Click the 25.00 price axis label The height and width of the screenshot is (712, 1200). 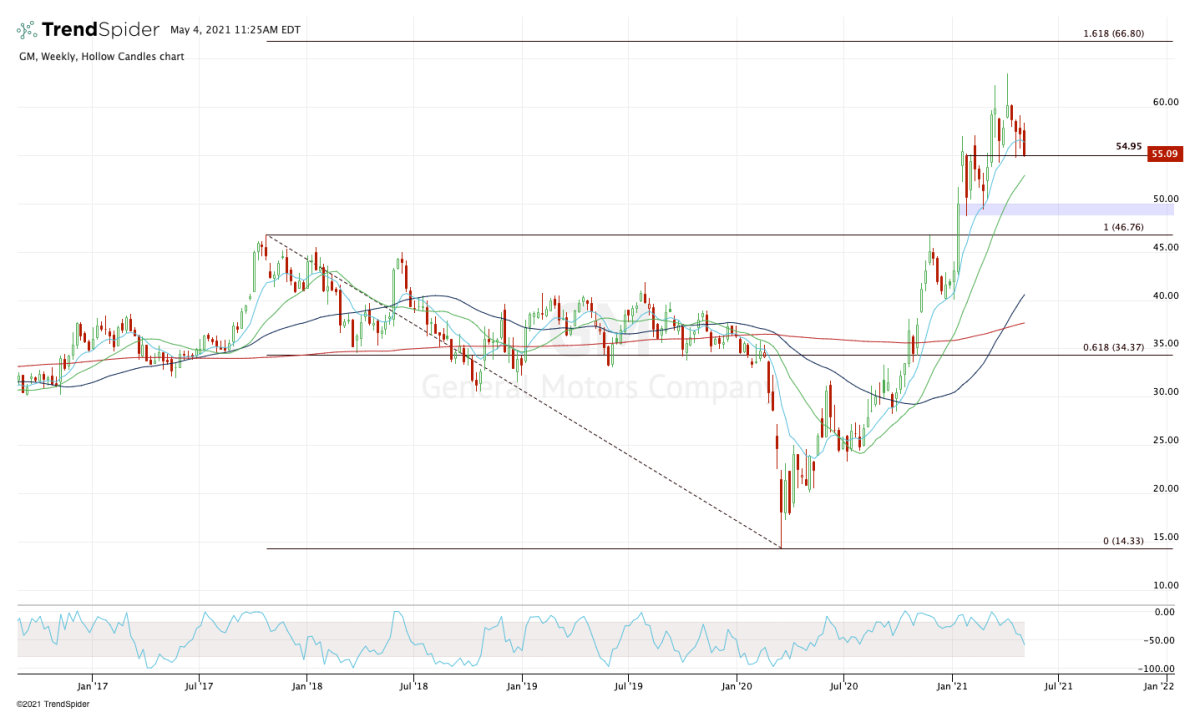(1165, 441)
